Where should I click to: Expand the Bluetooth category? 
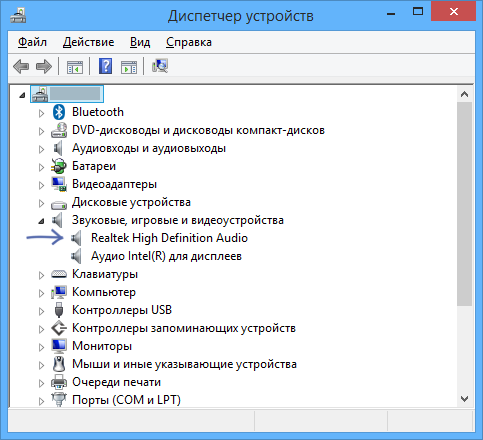[x=41, y=113]
